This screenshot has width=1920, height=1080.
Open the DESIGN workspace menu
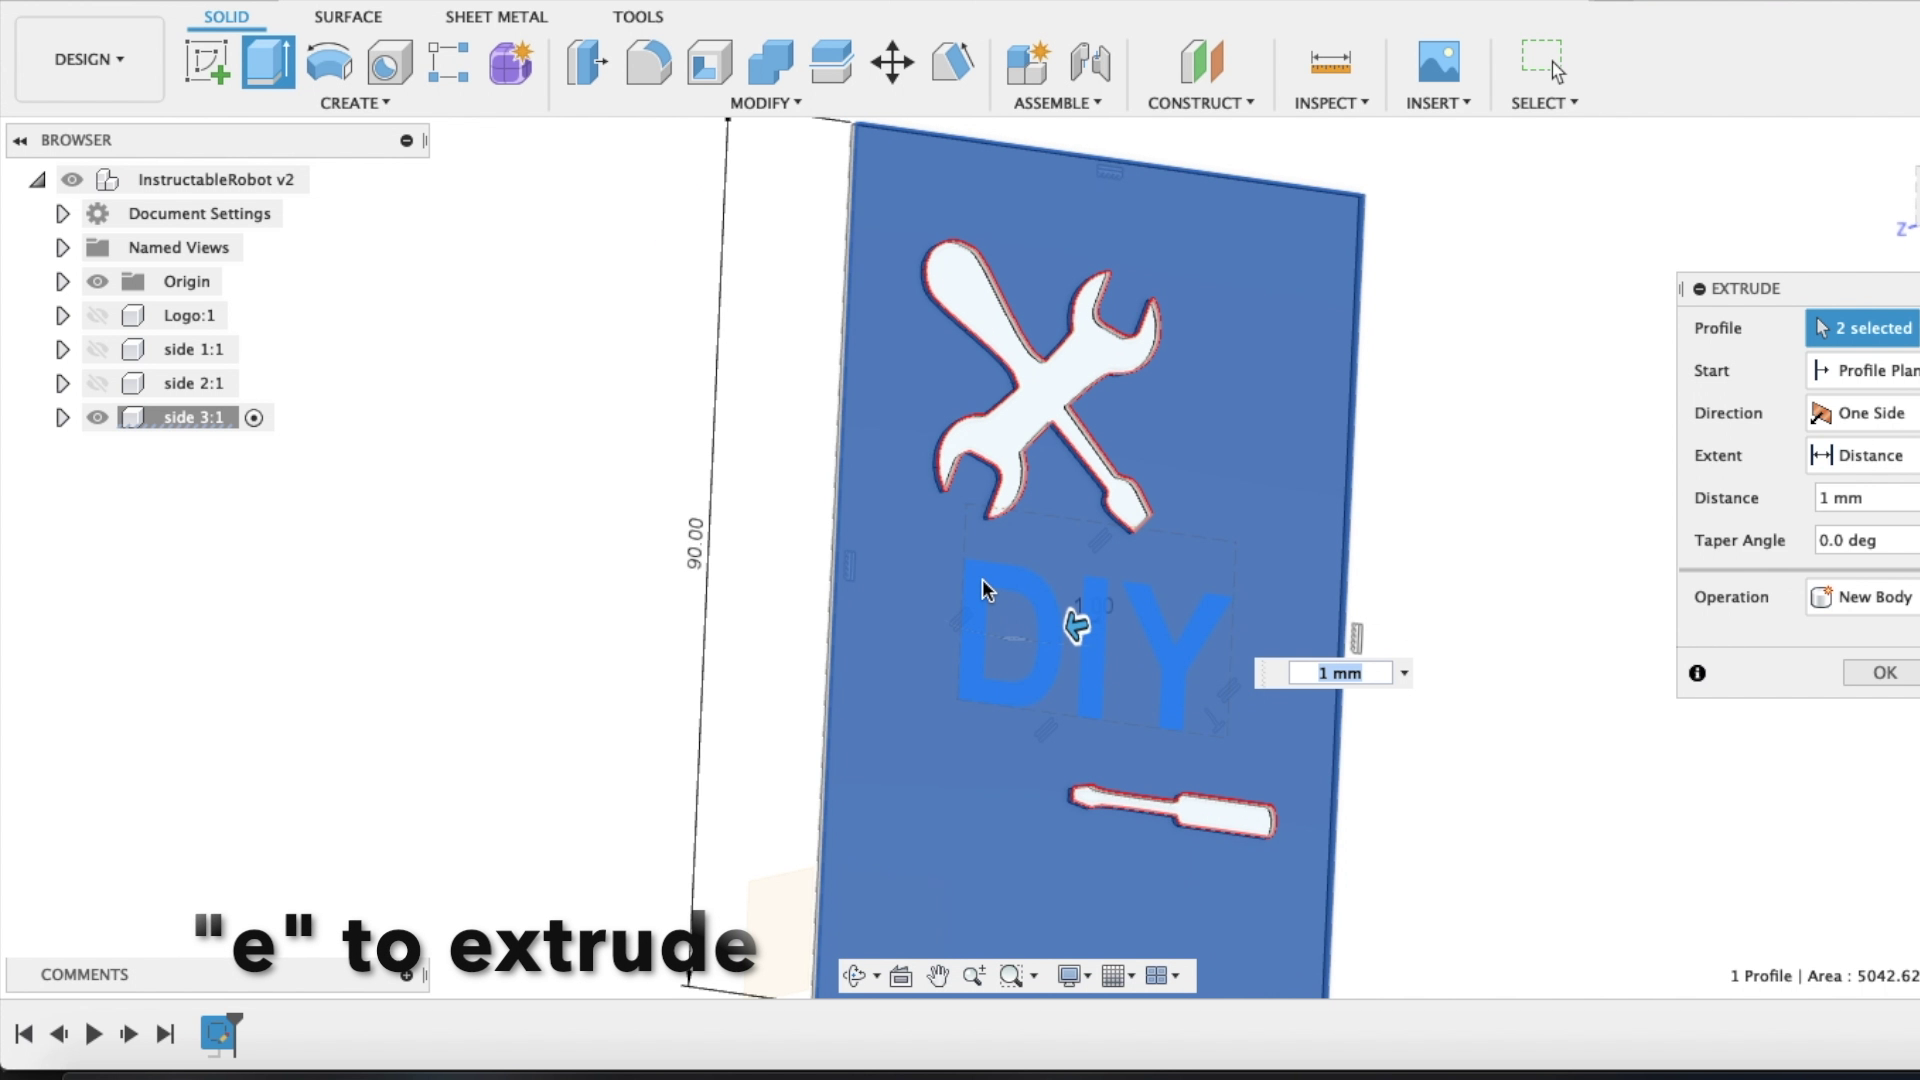pos(88,59)
